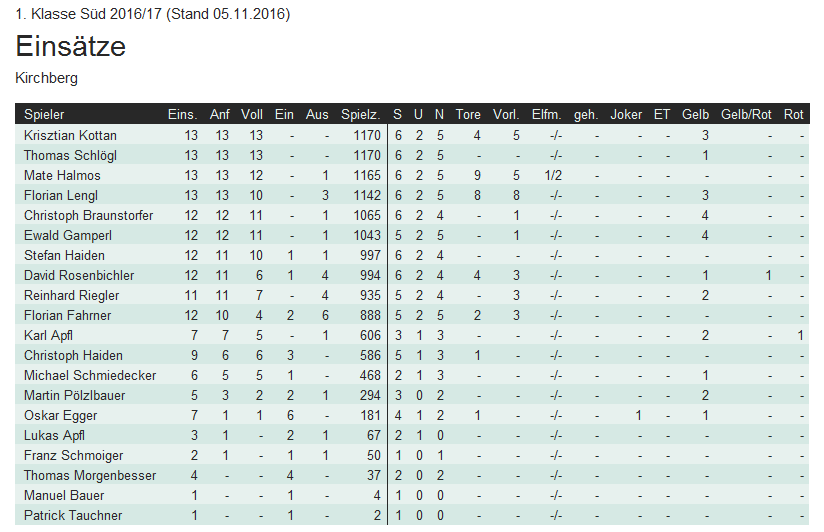Click the Joker column header
This screenshot has height=532, width=824.
click(x=626, y=115)
